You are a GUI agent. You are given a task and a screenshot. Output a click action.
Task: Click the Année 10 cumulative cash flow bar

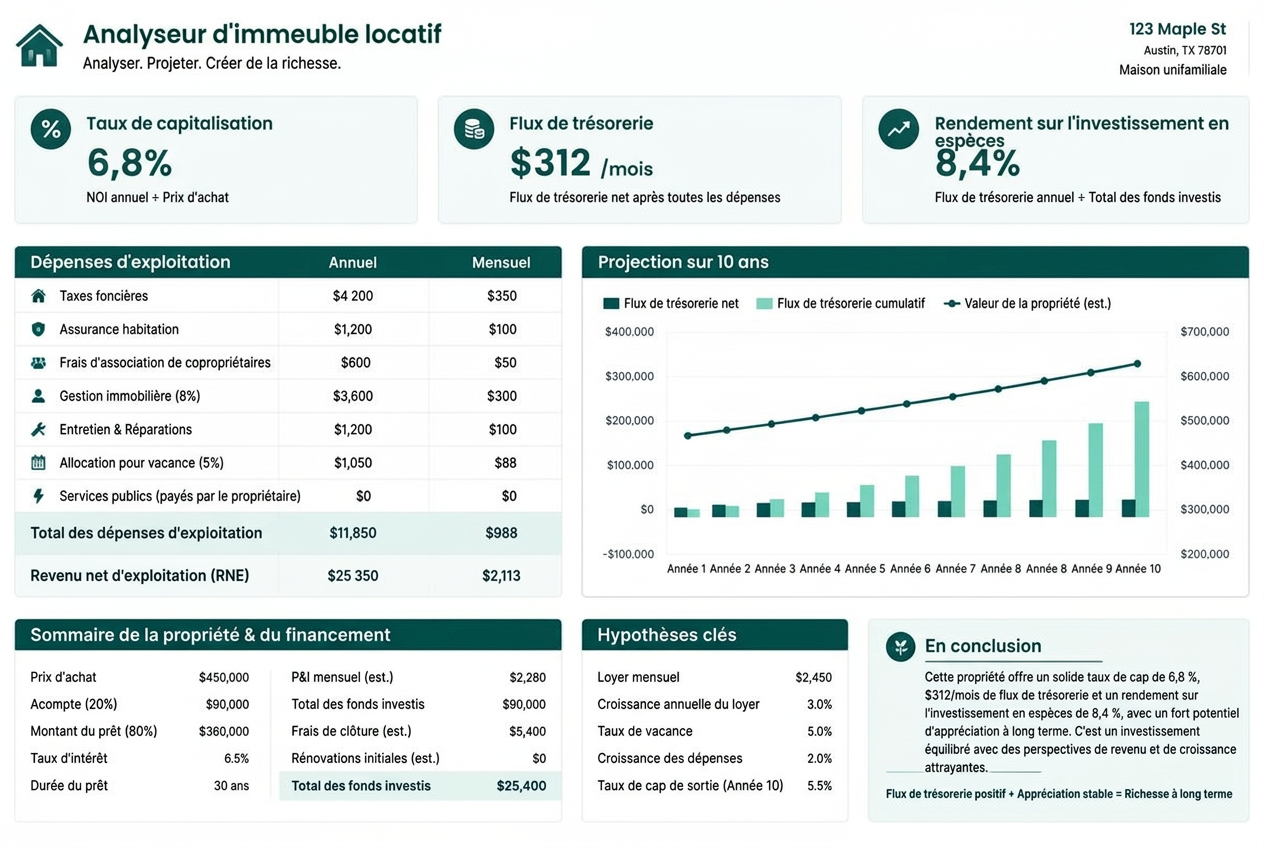[x=1142, y=459]
